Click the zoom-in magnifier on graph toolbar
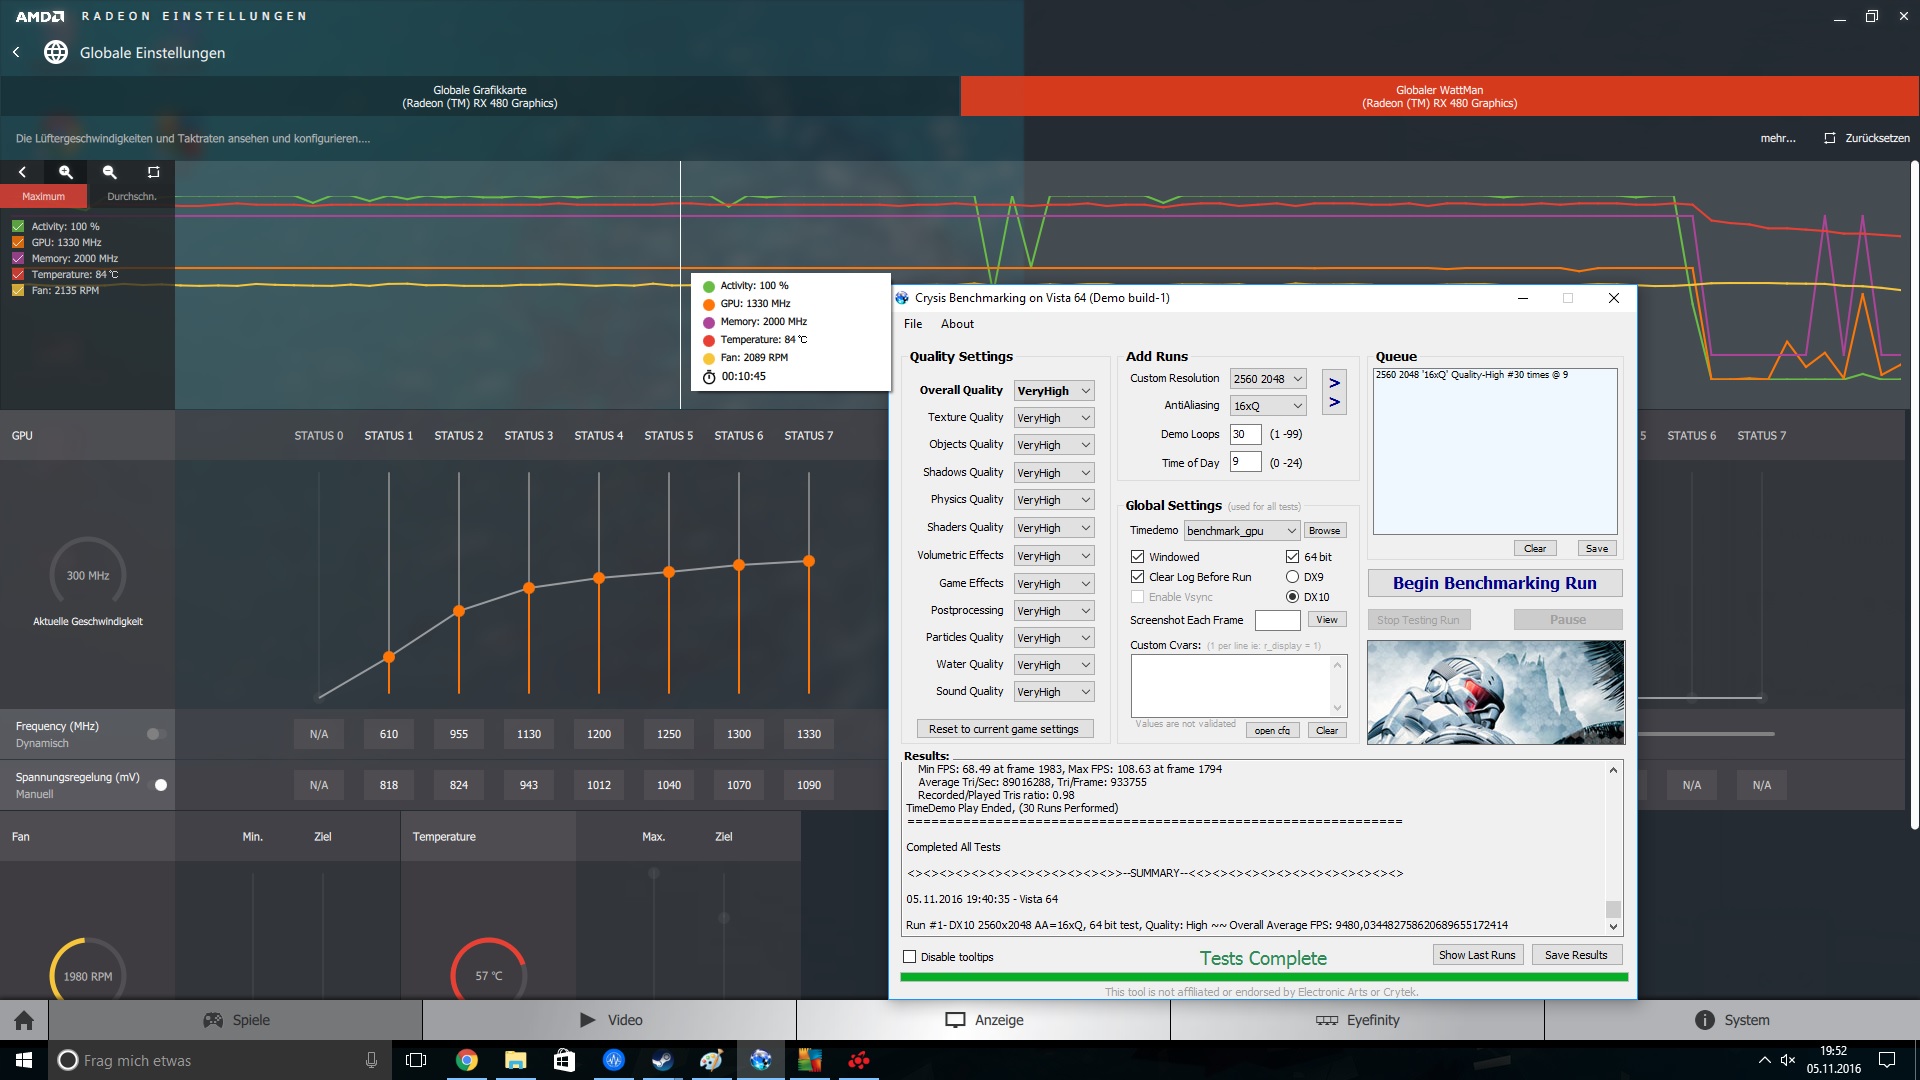1920x1080 pixels. [x=66, y=172]
